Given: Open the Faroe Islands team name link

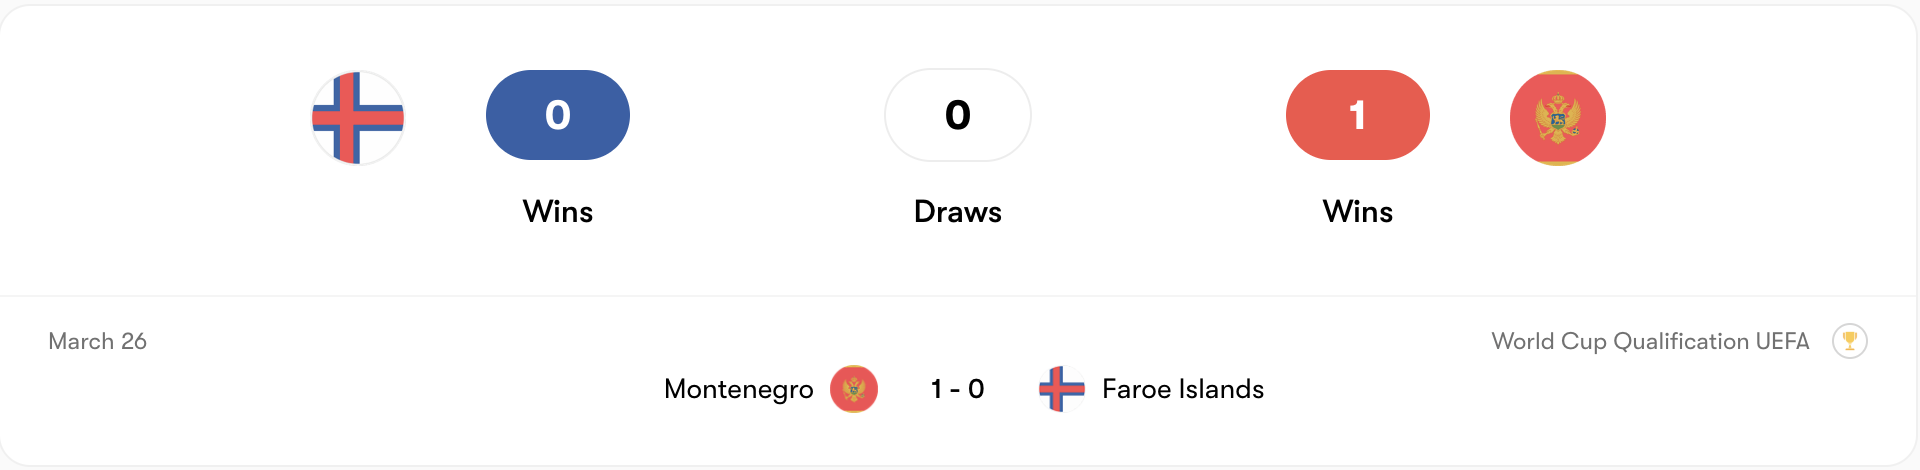Looking at the screenshot, I should click(1182, 389).
